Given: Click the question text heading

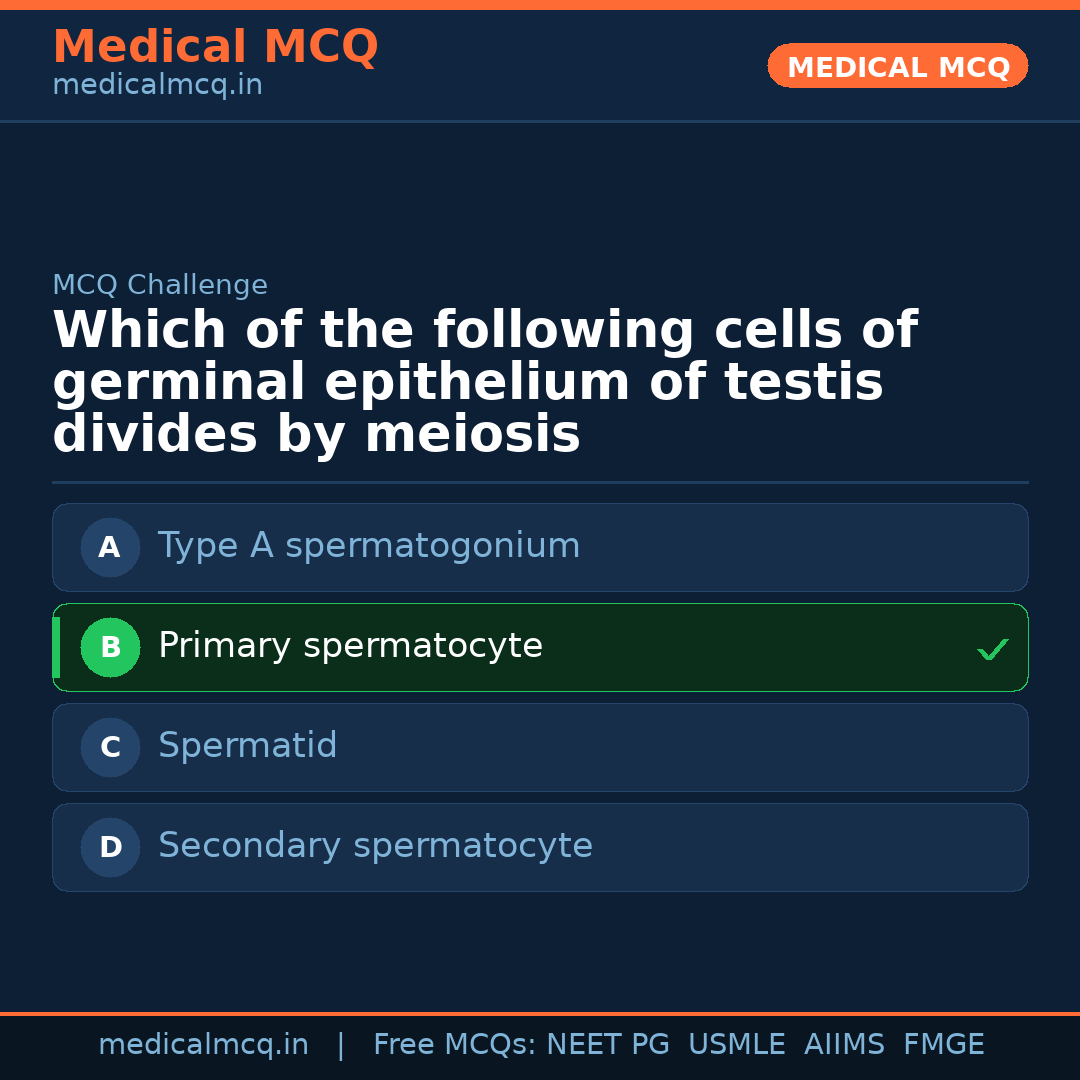Looking at the screenshot, I should pyautogui.click(x=485, y=383).
